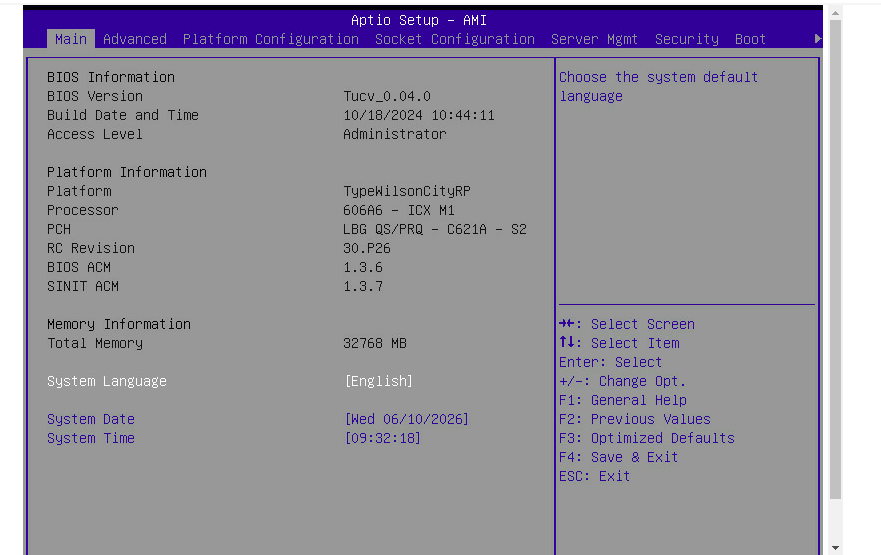Viewport: 881px width, 555px height.
Task: Click BIOS ACM value 1.3.6
Action: (363, 267)
